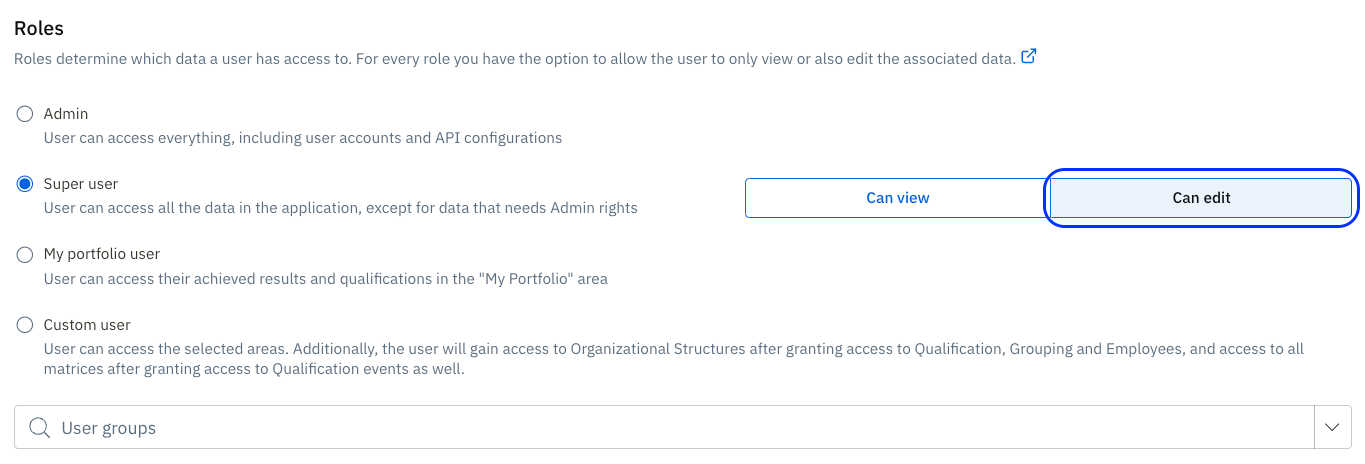Enable the Custom user radio option

point(25,325)
